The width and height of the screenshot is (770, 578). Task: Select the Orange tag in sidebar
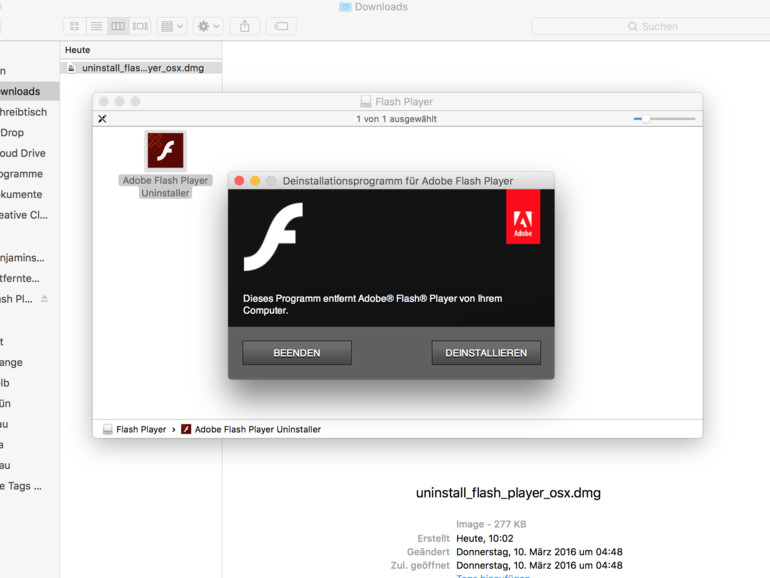coord(28,362)
